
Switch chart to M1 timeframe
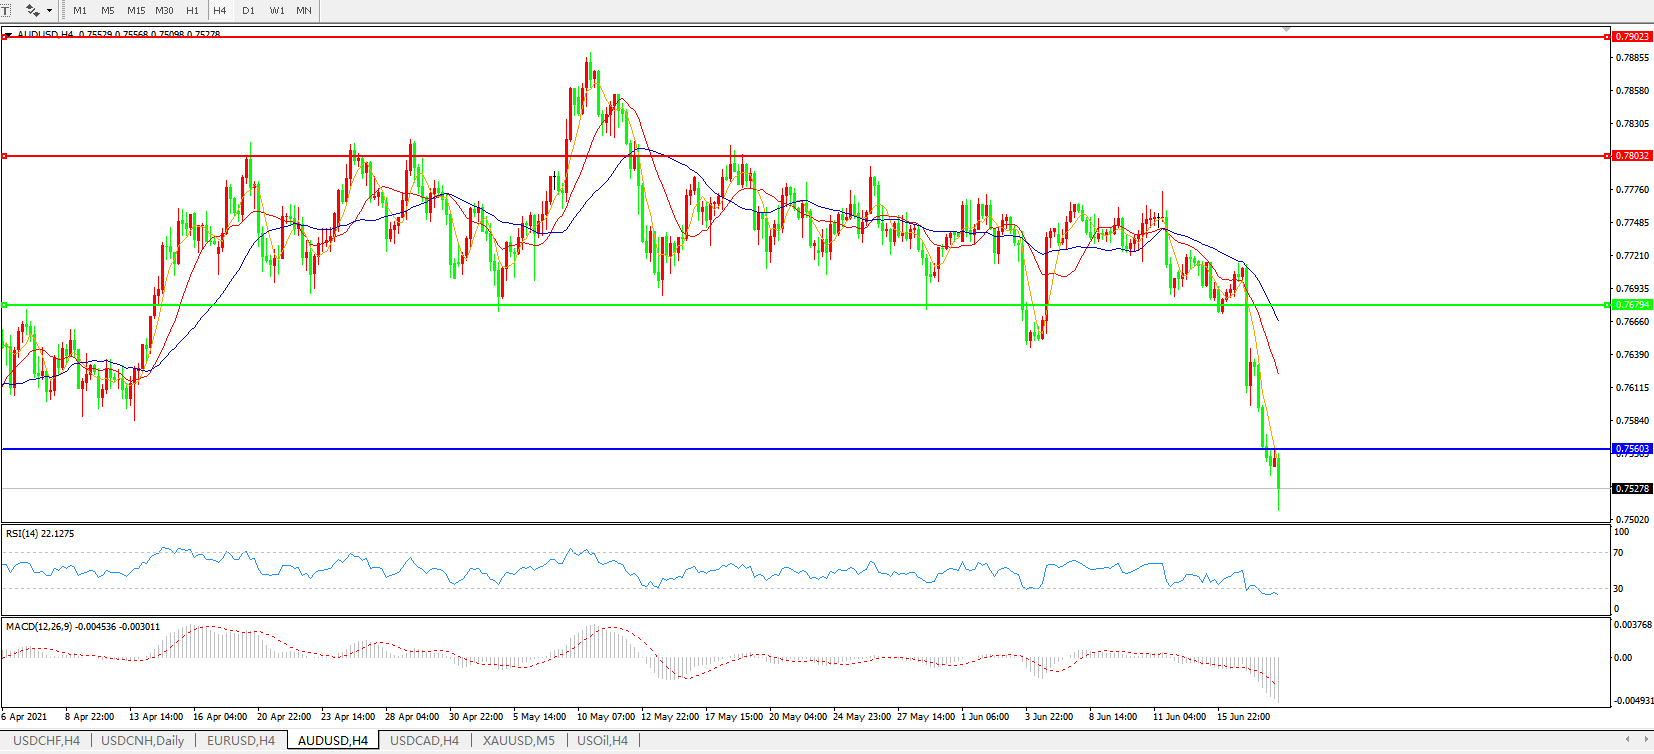click(x=80, y=11)
